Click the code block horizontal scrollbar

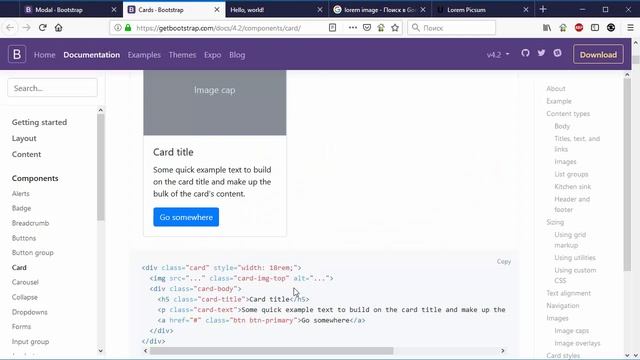(x=271, y=351)
